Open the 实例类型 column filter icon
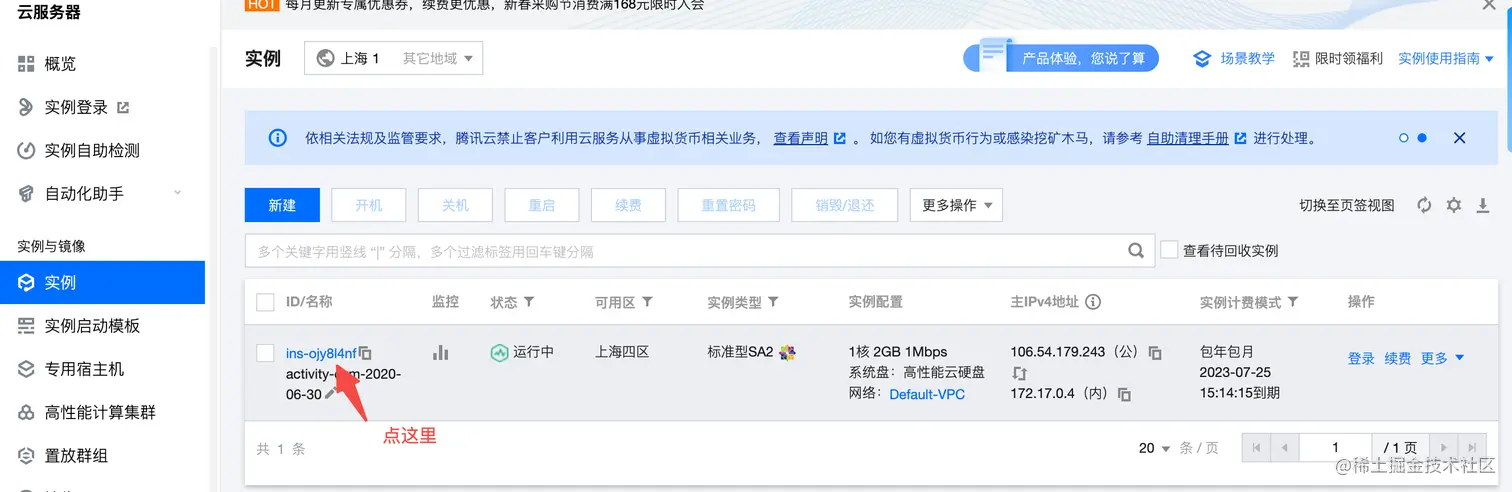1512x492 pixels. [x=773, y=302]
